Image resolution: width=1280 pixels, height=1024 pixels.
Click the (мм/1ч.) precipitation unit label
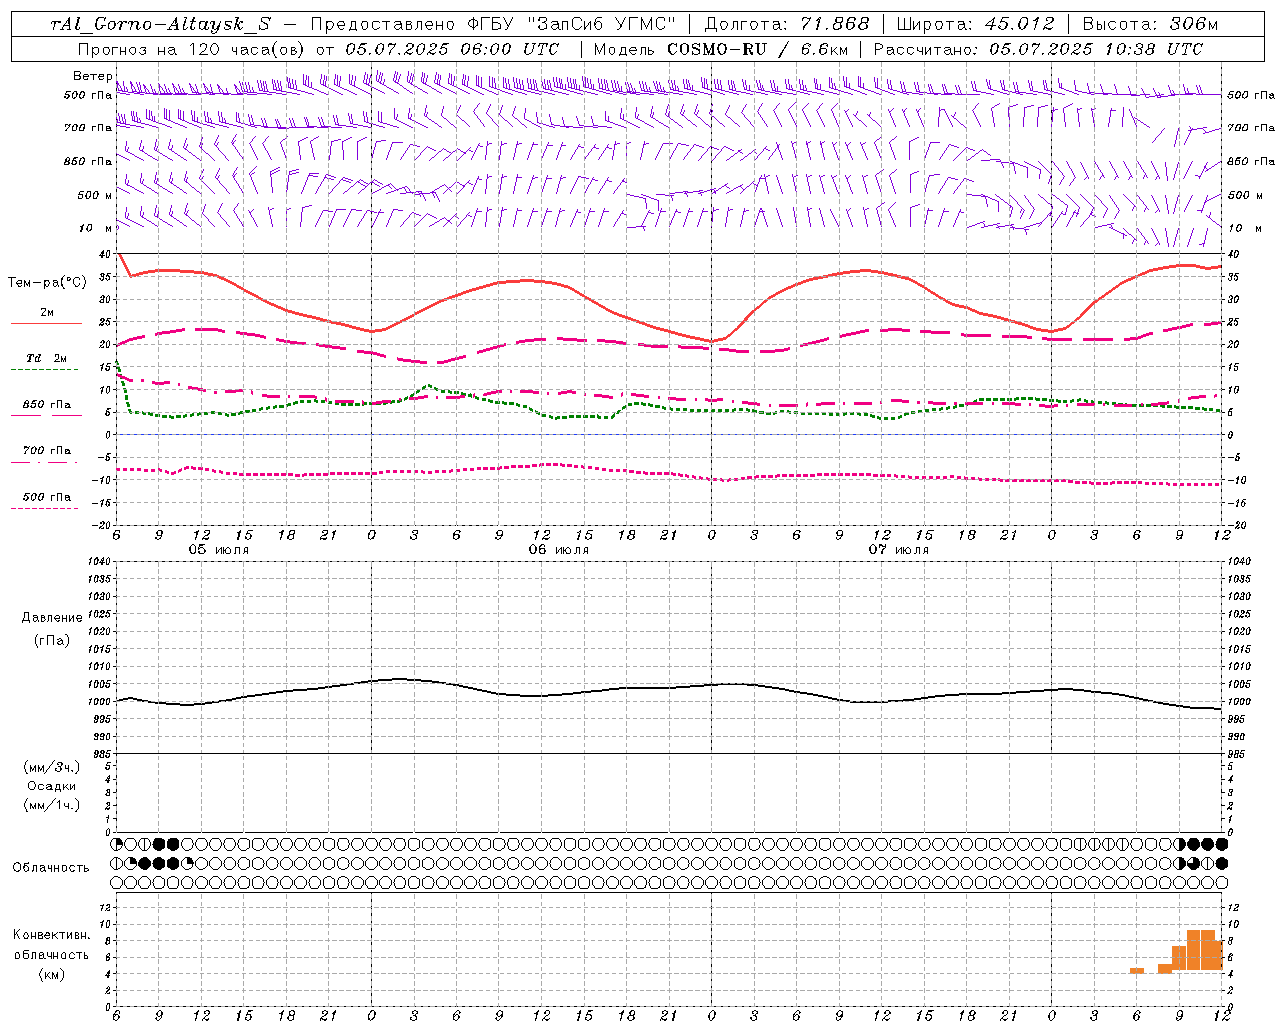pos(52,805)
